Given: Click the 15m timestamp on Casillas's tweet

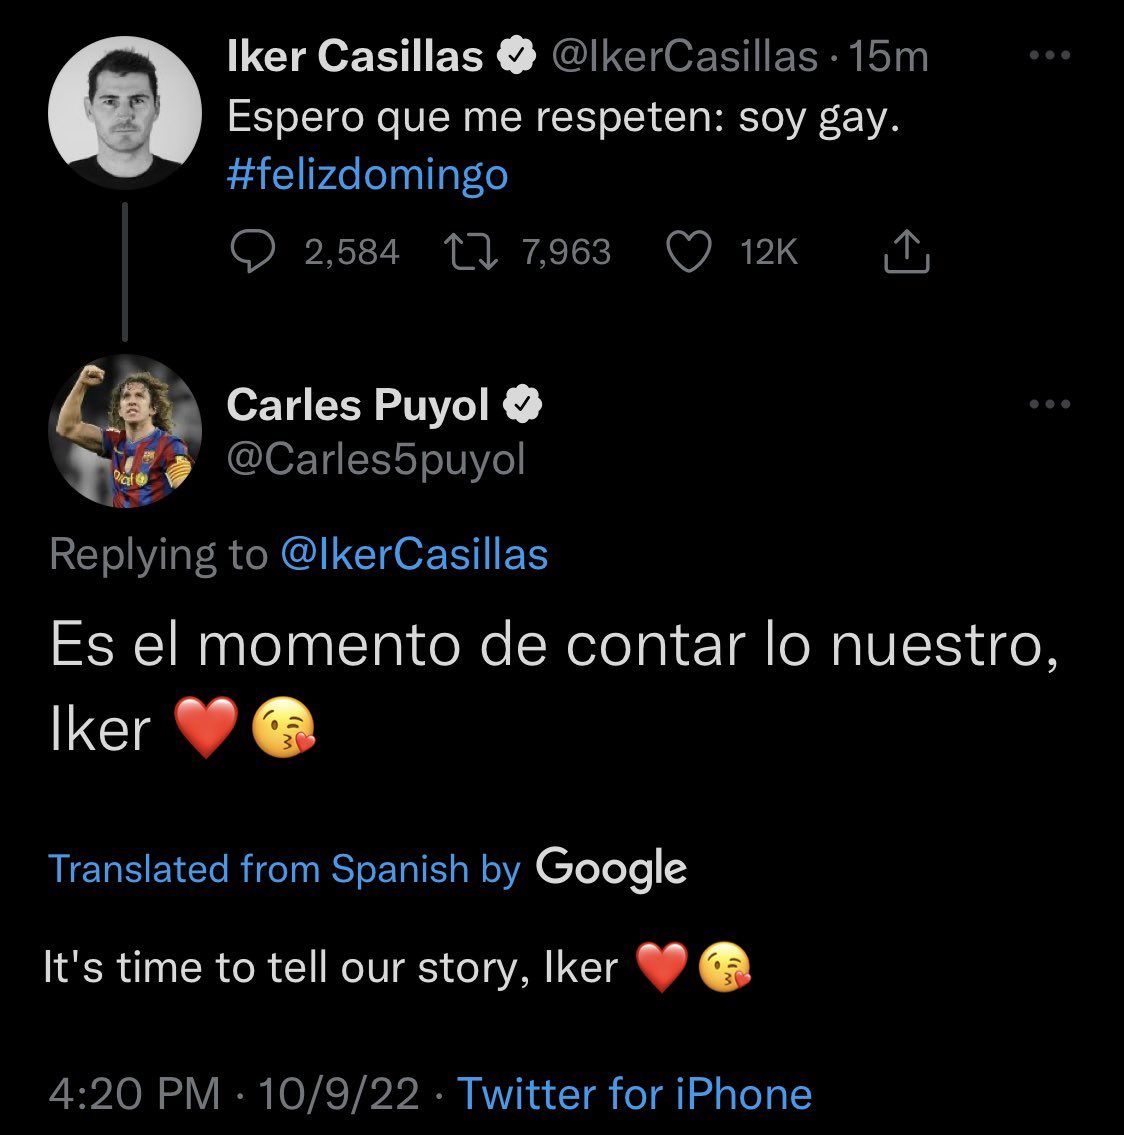Looking at the screenshot, I should coord(888,58).
